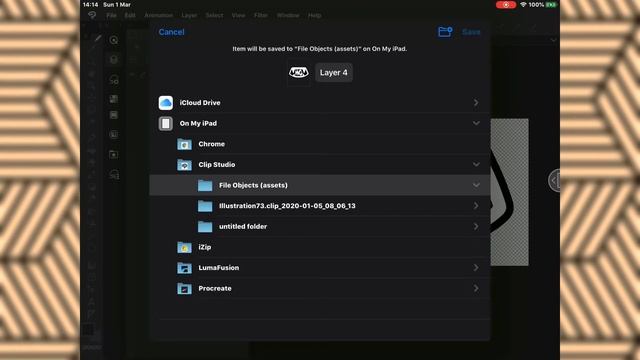Viewport: 640px width, 360px height.
Task: Open the Filter menu
Action: [x=261, y=16]
